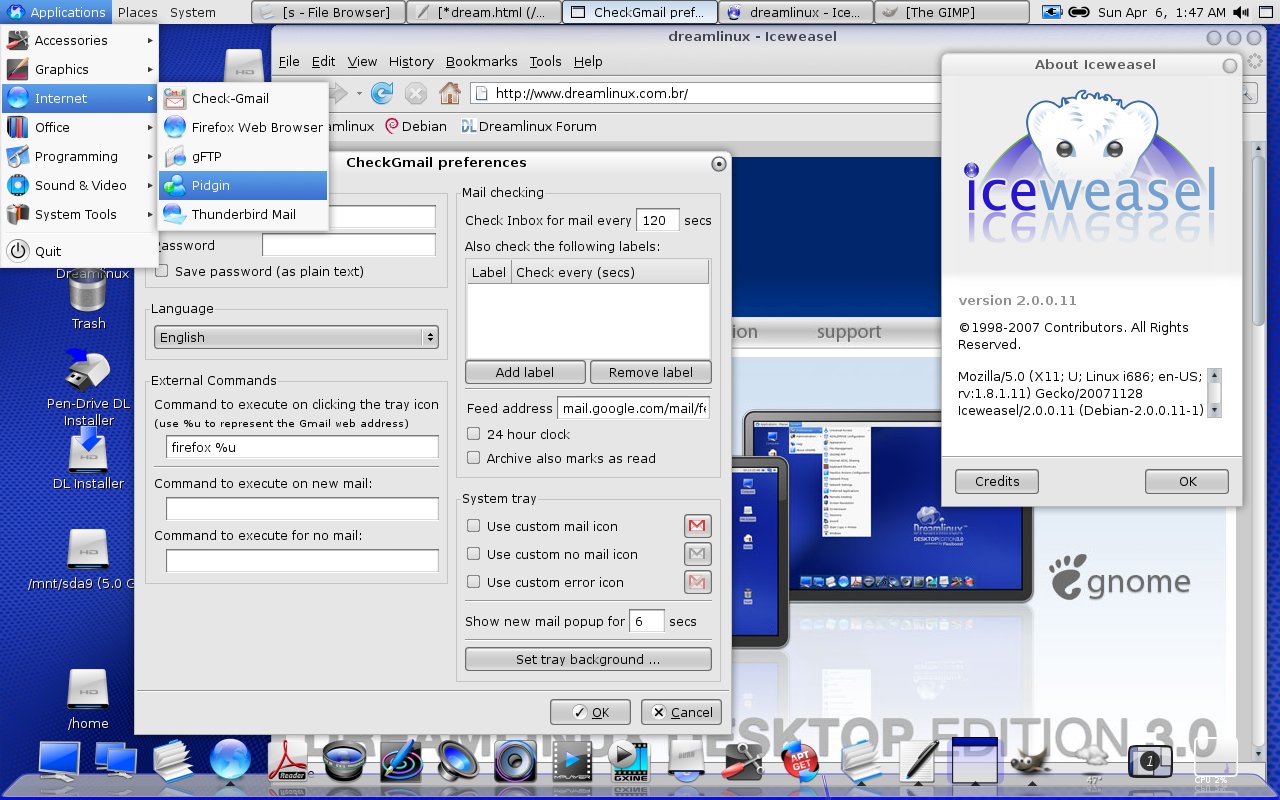The image size is (1280, 800).
Task: Go to the Iceweasel home page icon
Action: point(450,94)
